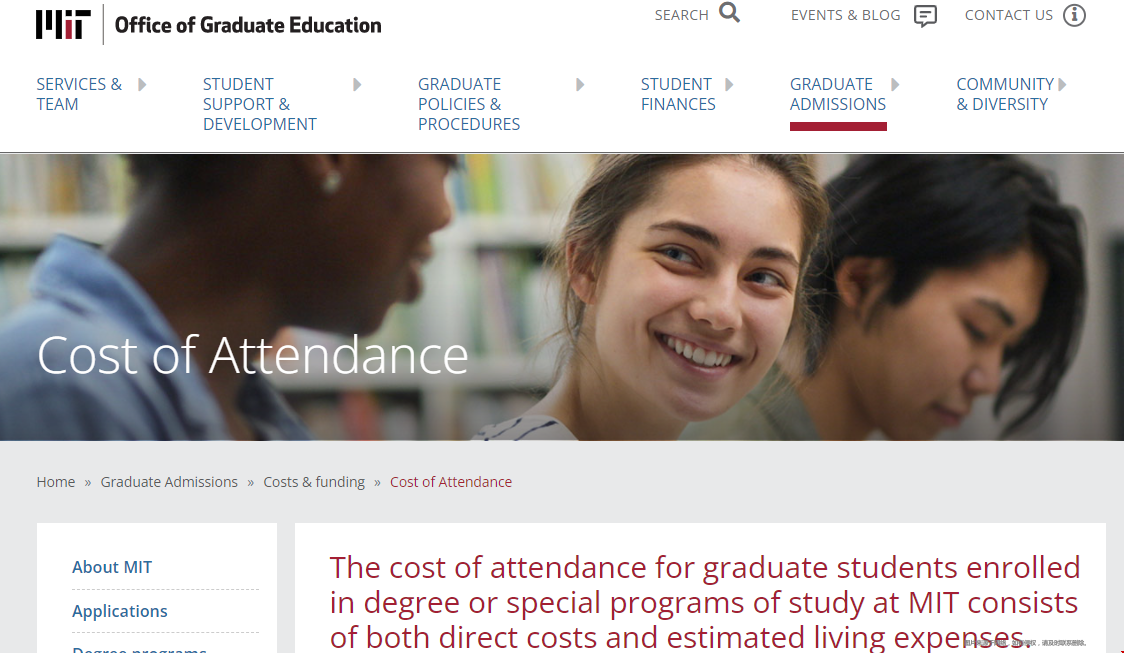The height and width of the screenshot is (653, 1124).
Task: Expand Graduate Policies & Procedures arrow
Action: coord(580,85)
